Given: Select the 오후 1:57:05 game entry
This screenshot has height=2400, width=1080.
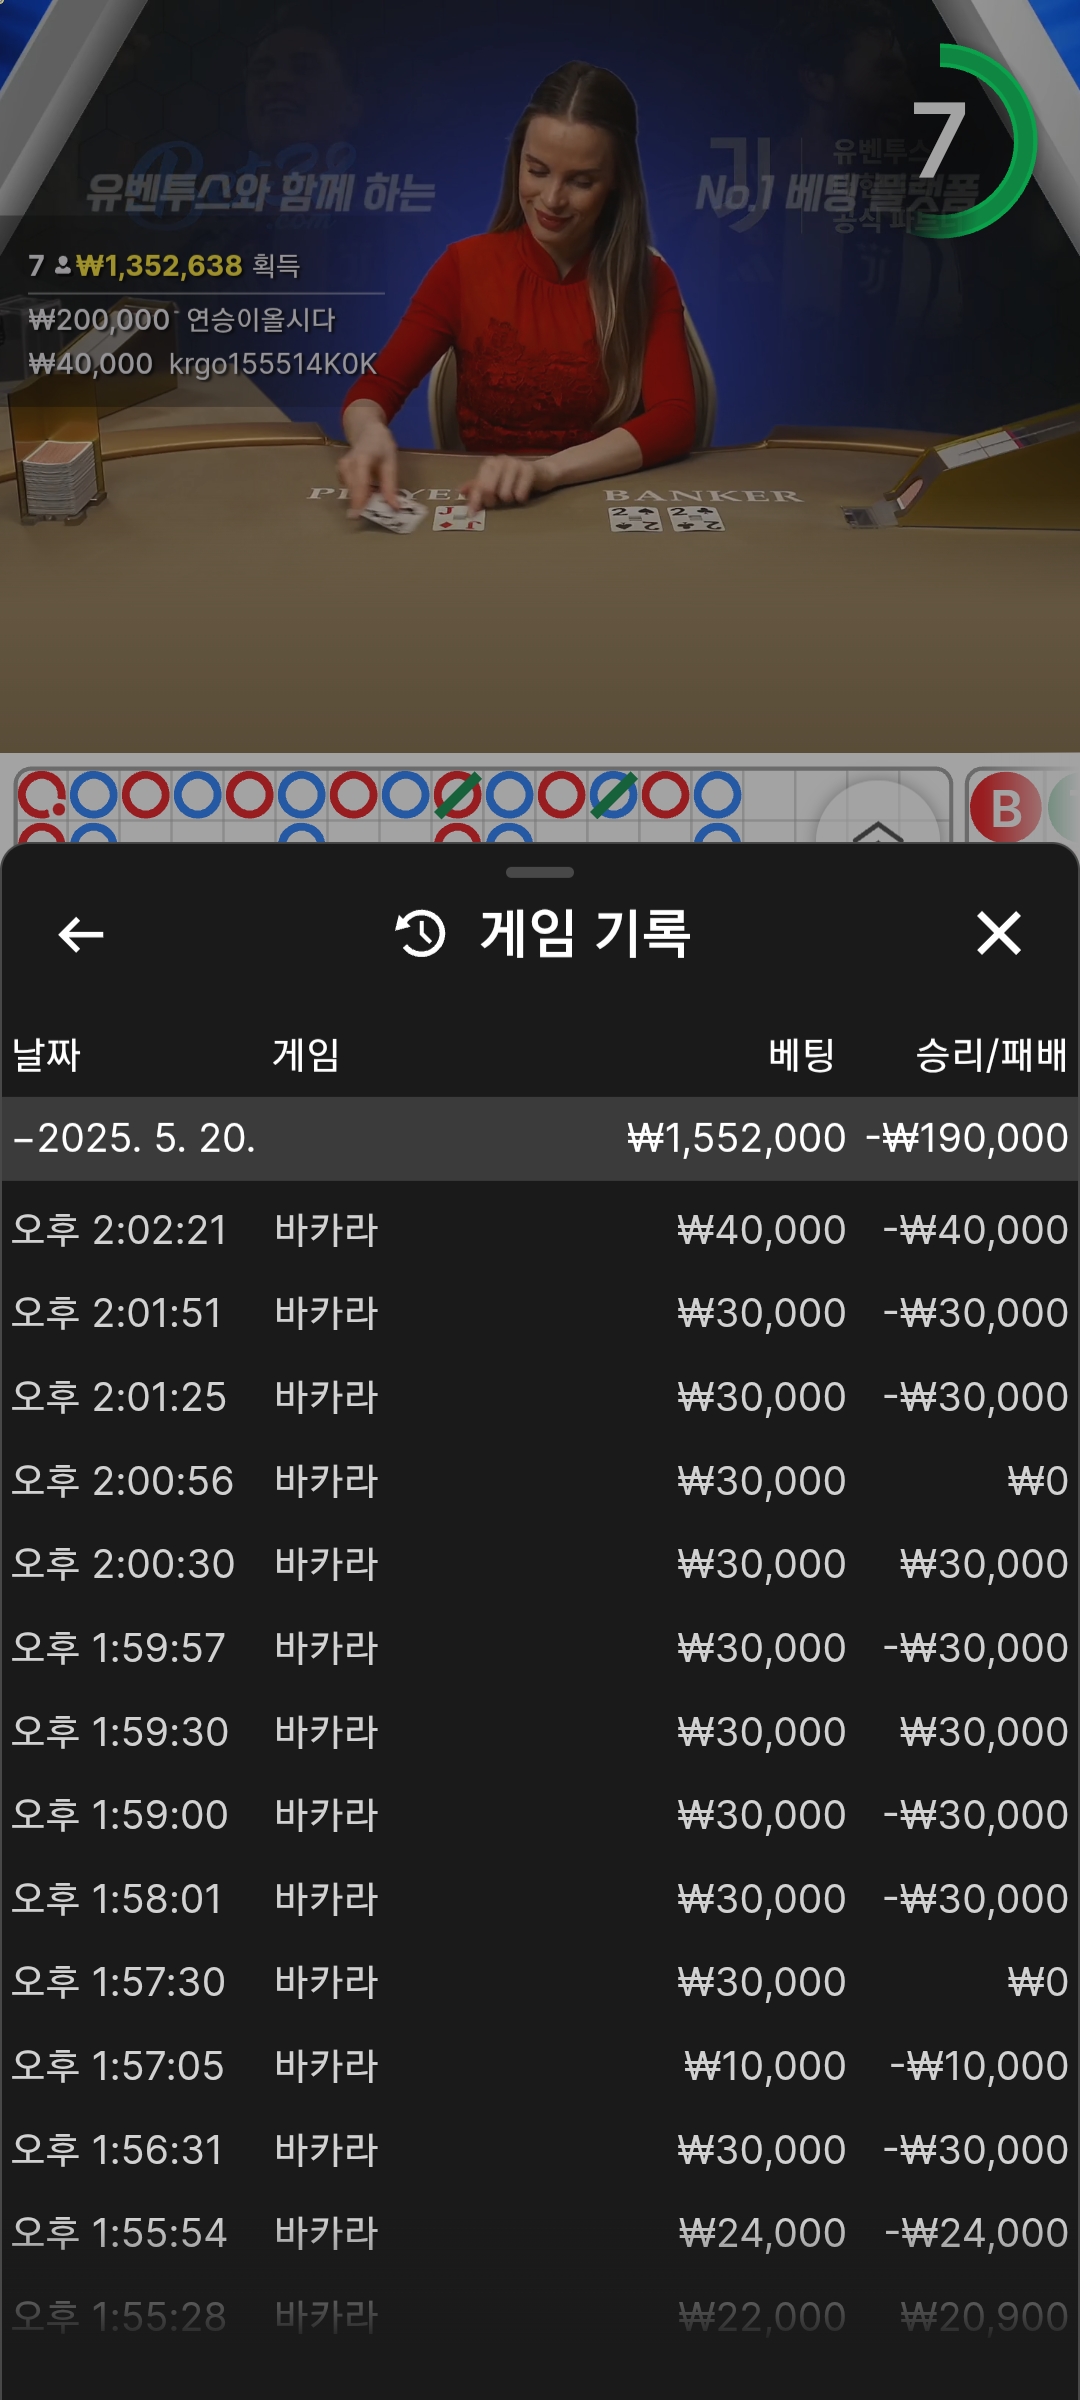Looking at the screenshot, I should tap(540, 2066).
